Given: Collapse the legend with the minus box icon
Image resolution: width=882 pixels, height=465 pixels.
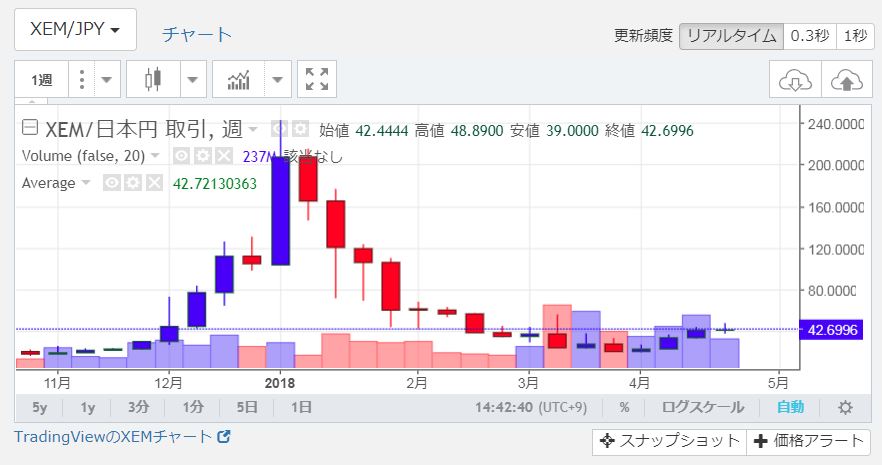Looking at the screenshot, I should pyautogui.click(x=30, y=128).
